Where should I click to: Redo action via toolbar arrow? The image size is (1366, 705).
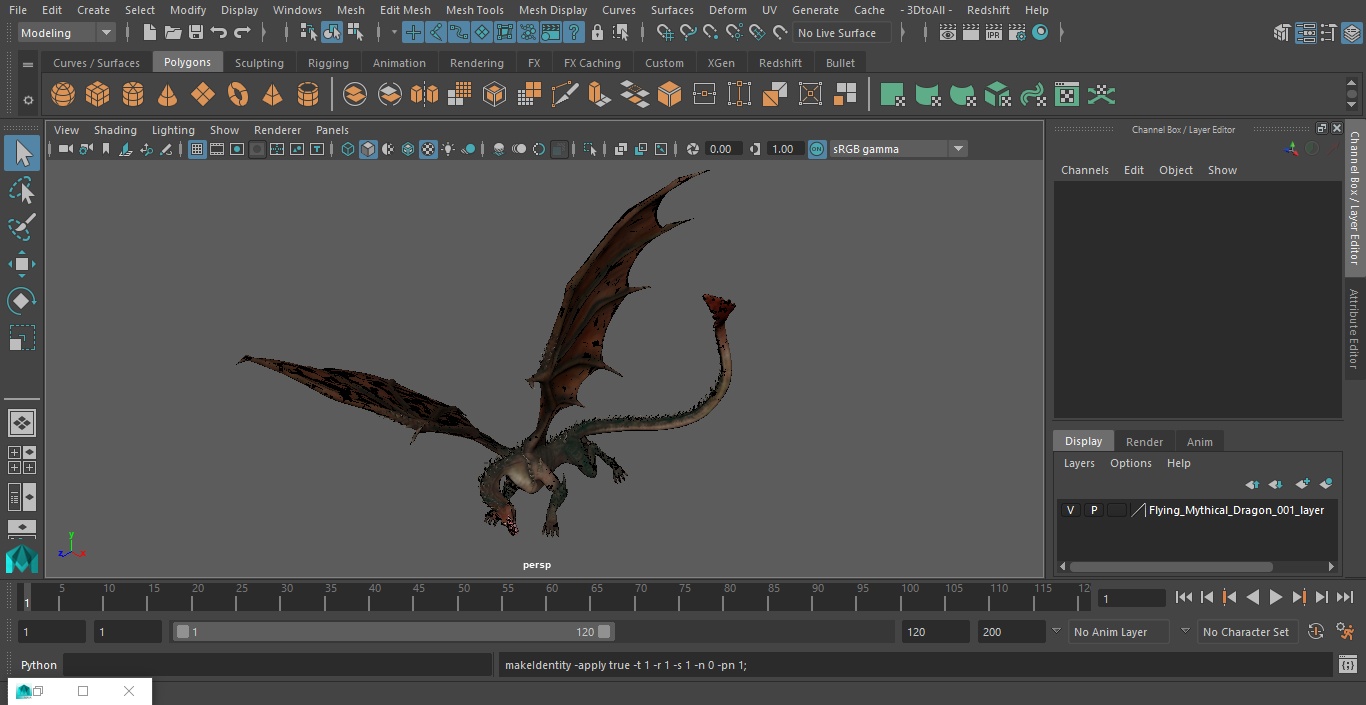242,33
